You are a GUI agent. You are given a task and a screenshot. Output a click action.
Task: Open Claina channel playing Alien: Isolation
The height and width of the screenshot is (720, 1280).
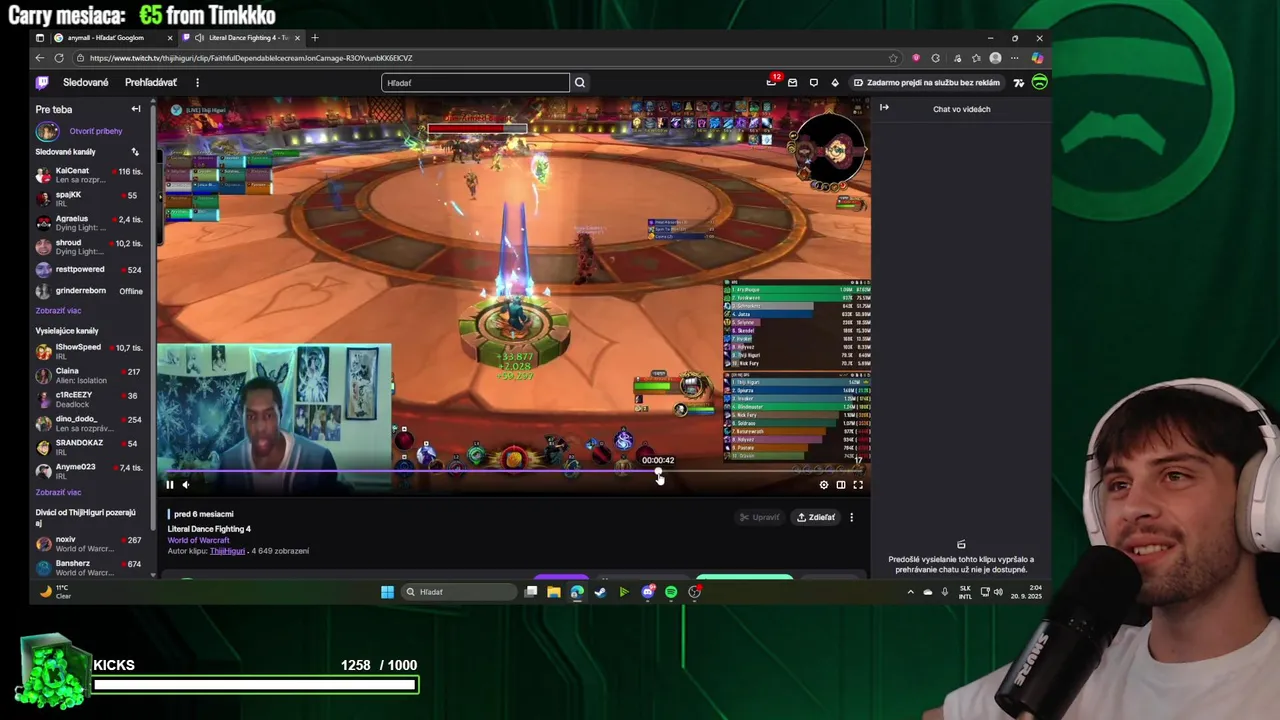(89, 375)
